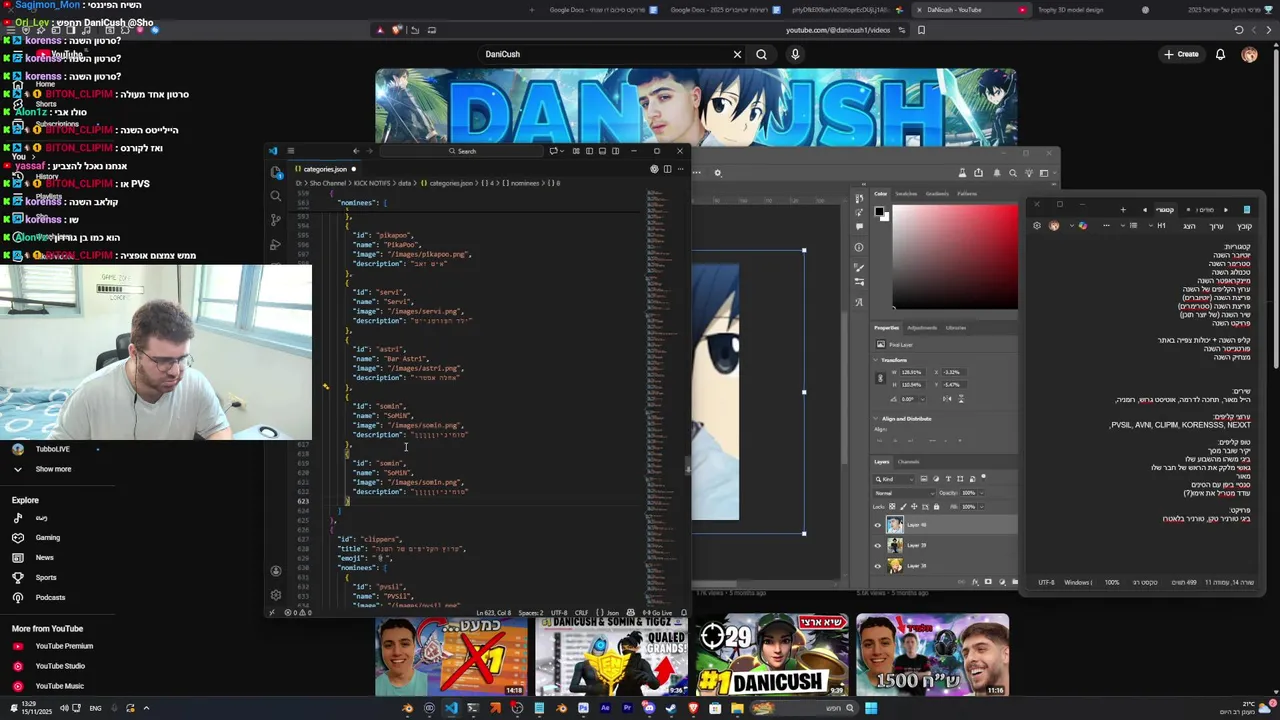This screenshot has width=1280, height=720.
Task: Click the Chrome reload button
Action: tap(1239, 30)
